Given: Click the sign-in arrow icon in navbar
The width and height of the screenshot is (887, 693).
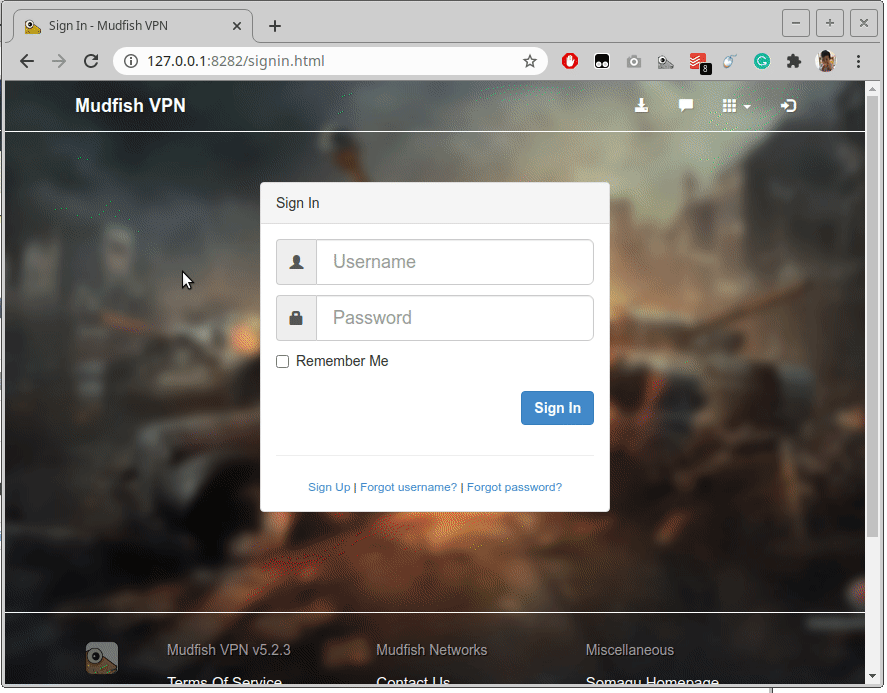Looking at the screenshot, I should 788,106.
